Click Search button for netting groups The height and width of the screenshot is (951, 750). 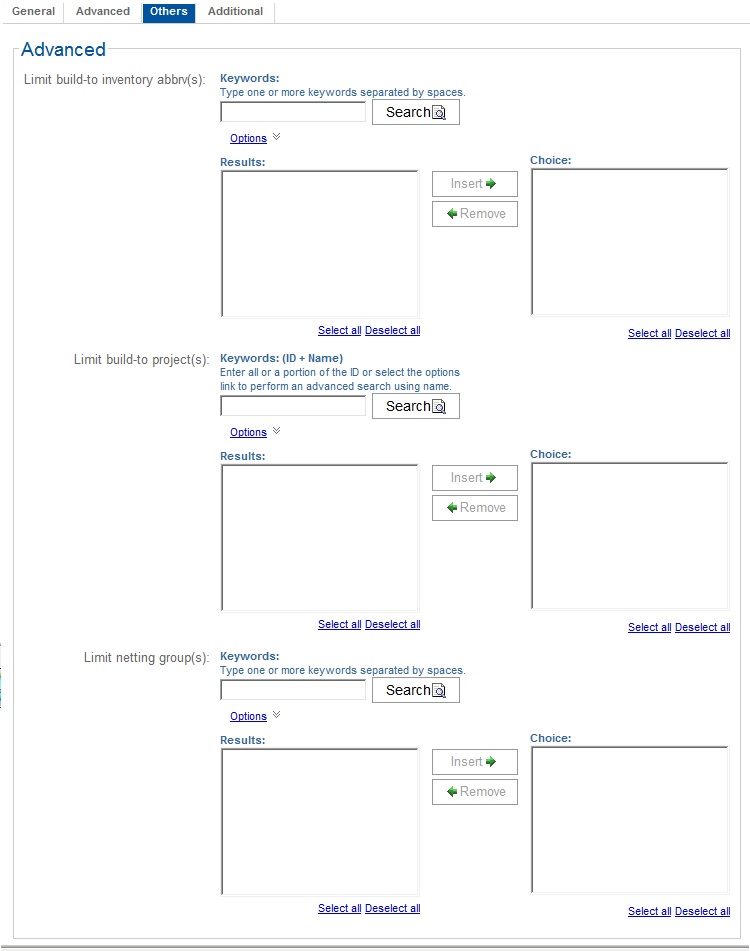[x=415, y=690]
